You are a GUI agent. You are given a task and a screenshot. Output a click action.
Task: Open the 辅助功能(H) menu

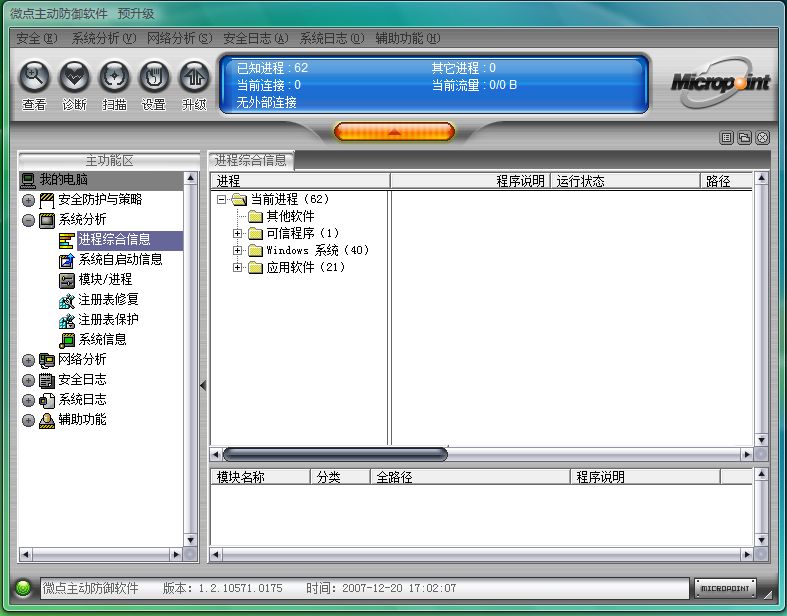[408, 38]
